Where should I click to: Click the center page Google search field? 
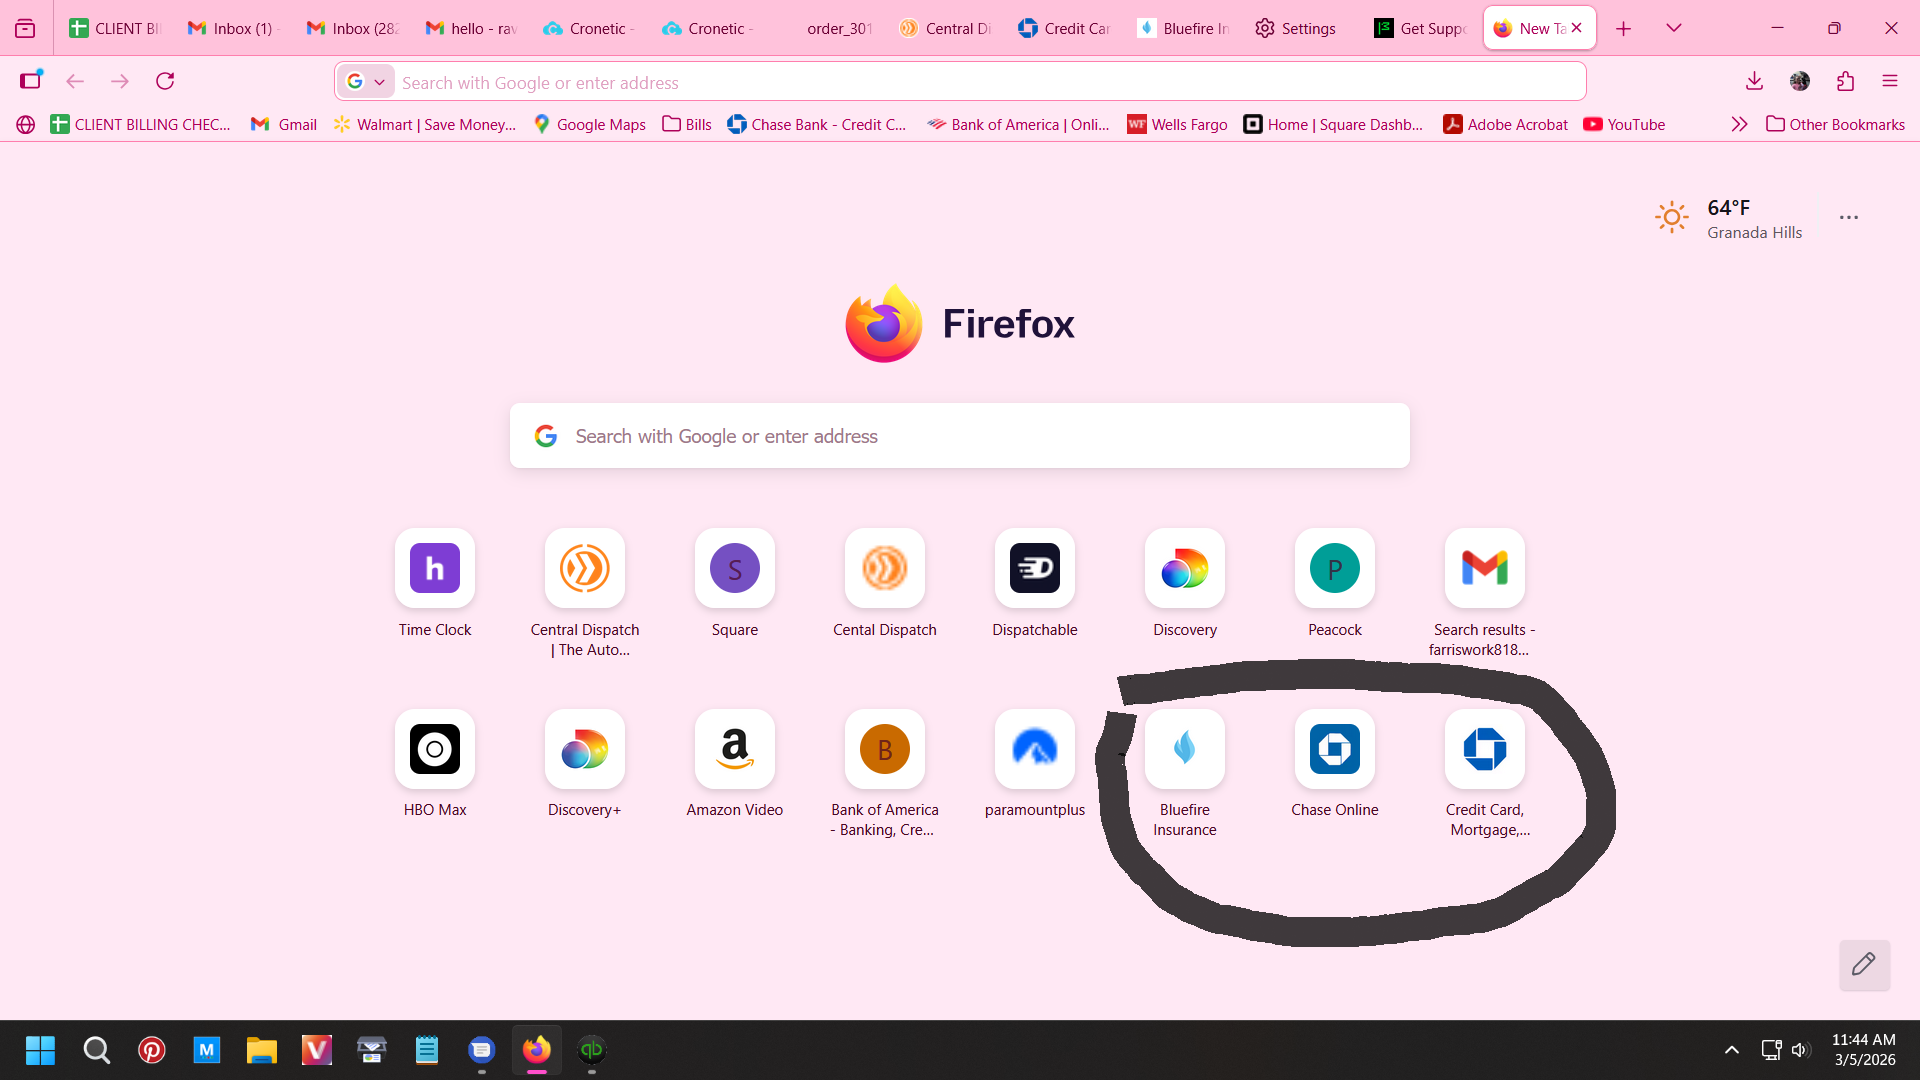960,436
